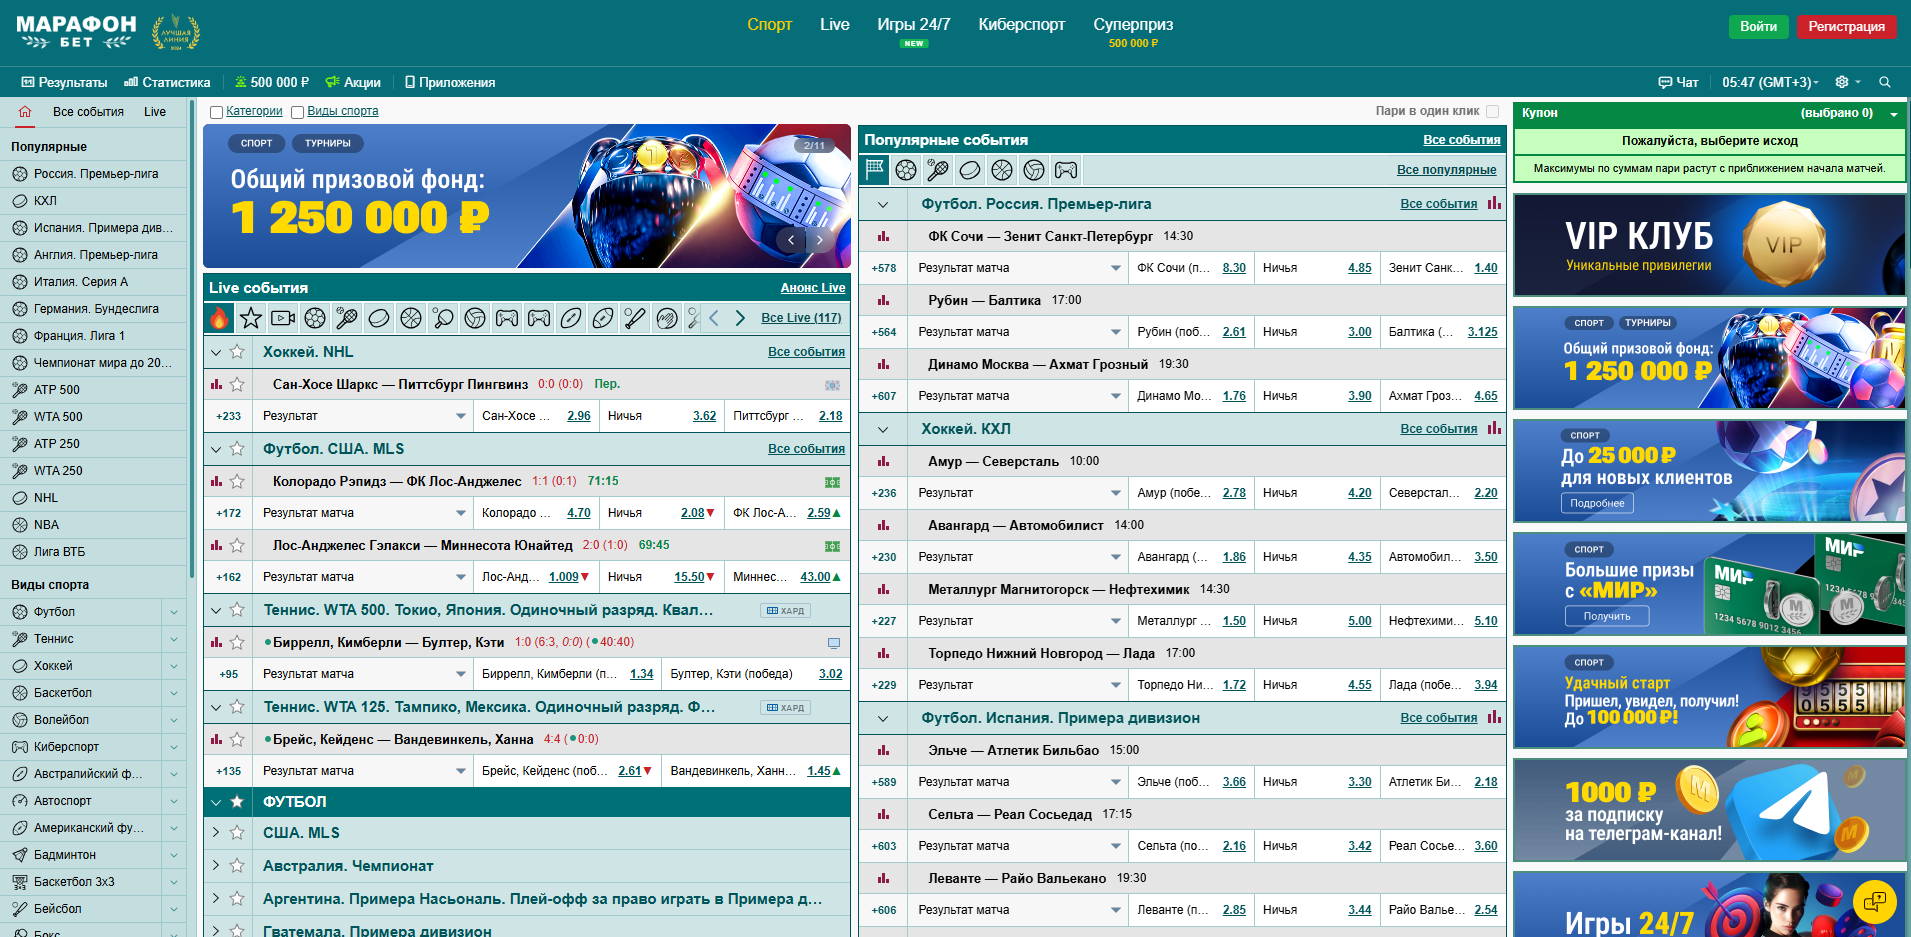Expand Баскетбол in the sports sidebar
Image resolution: width=1911 pixels, height=937 pixels.
click(x=174, y=693)
